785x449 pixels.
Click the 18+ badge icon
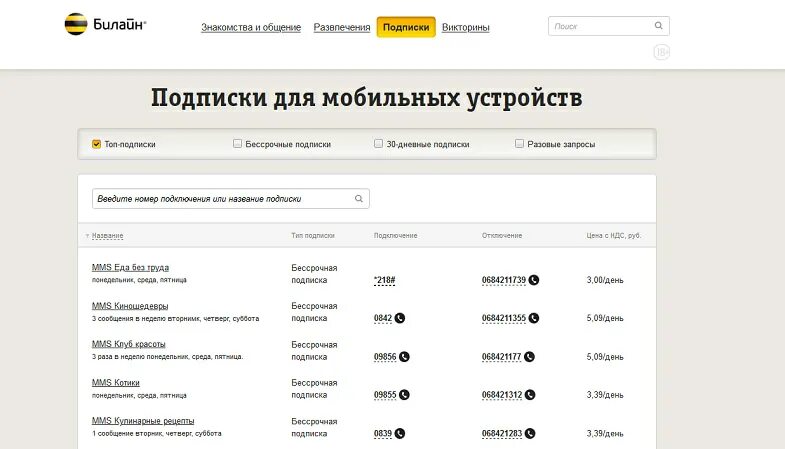point(661,52)
